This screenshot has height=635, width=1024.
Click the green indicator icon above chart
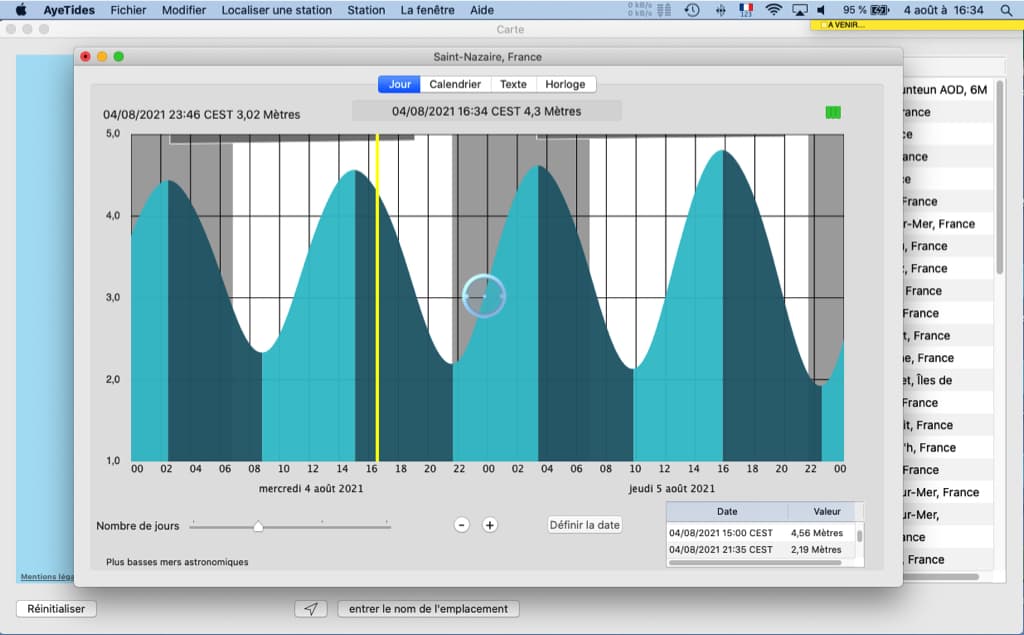point(833,112)
